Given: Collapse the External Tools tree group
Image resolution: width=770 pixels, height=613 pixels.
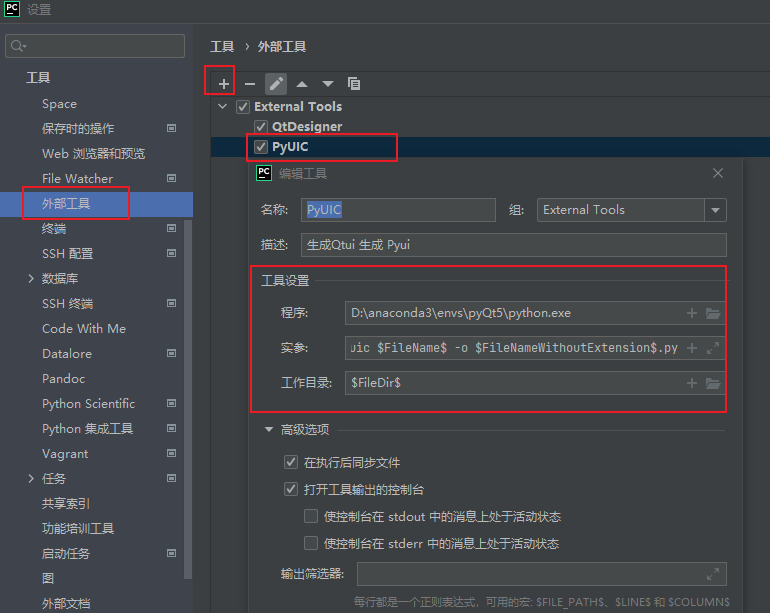Looking at the screenshot, I should 222,107.
